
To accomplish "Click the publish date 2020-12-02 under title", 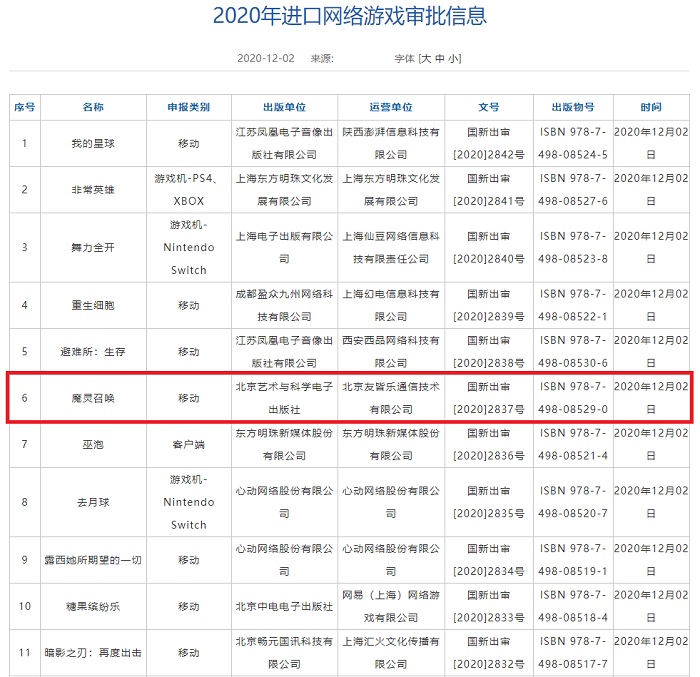I will 266,59.
